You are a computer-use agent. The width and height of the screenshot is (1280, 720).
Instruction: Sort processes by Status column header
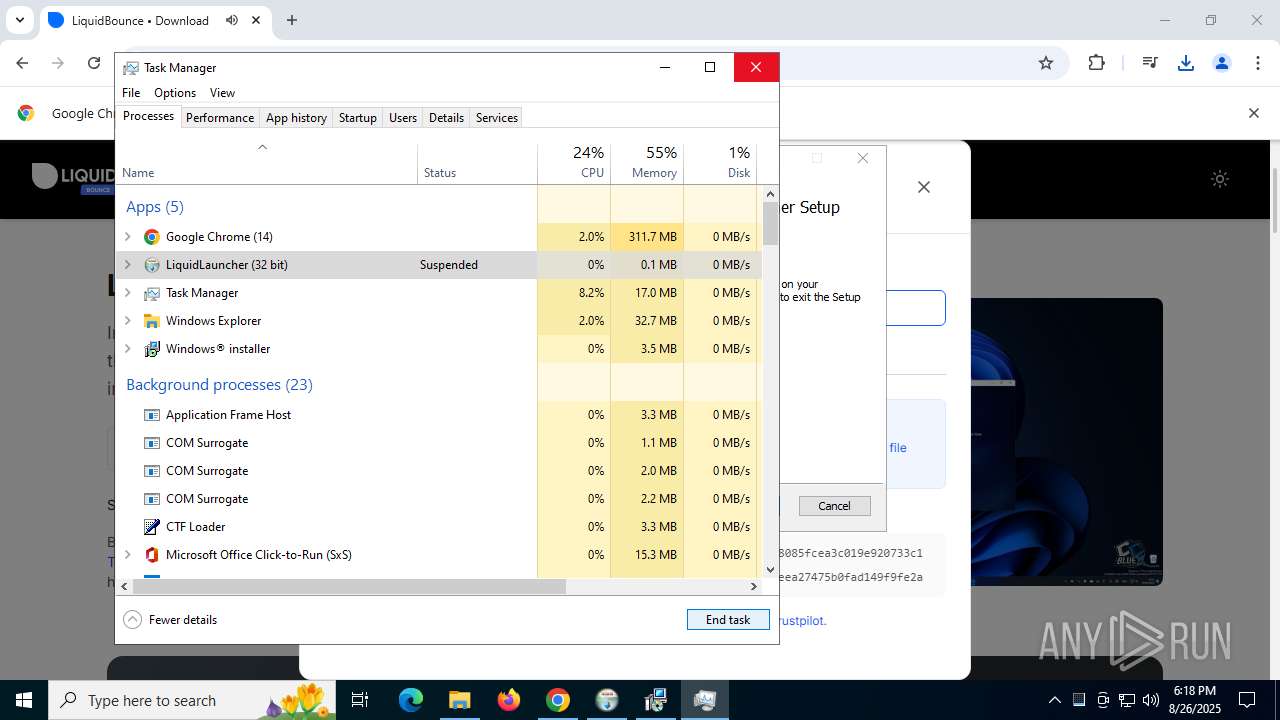(x=477, y=163)
